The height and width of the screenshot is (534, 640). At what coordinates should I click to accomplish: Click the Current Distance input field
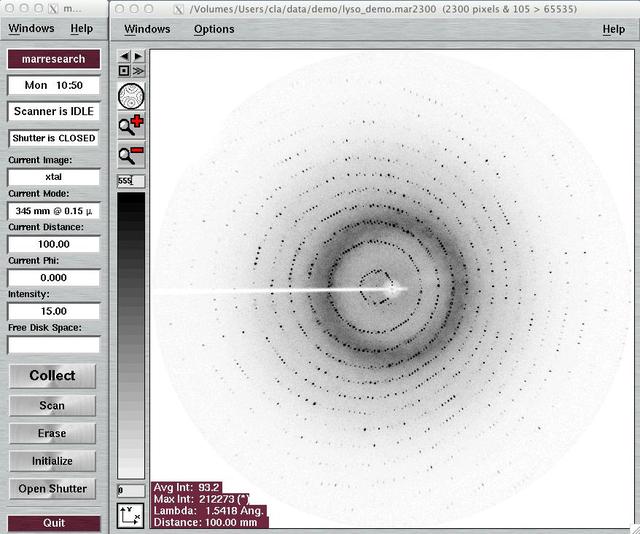(x=54, y=244)
